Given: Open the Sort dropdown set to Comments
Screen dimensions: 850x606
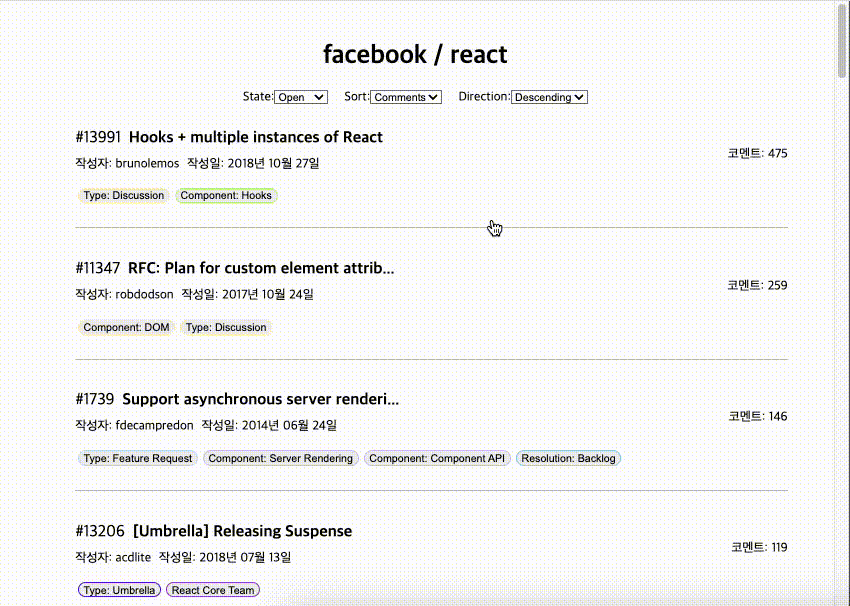Looking at the screenshot, I should tap(405, 97).
